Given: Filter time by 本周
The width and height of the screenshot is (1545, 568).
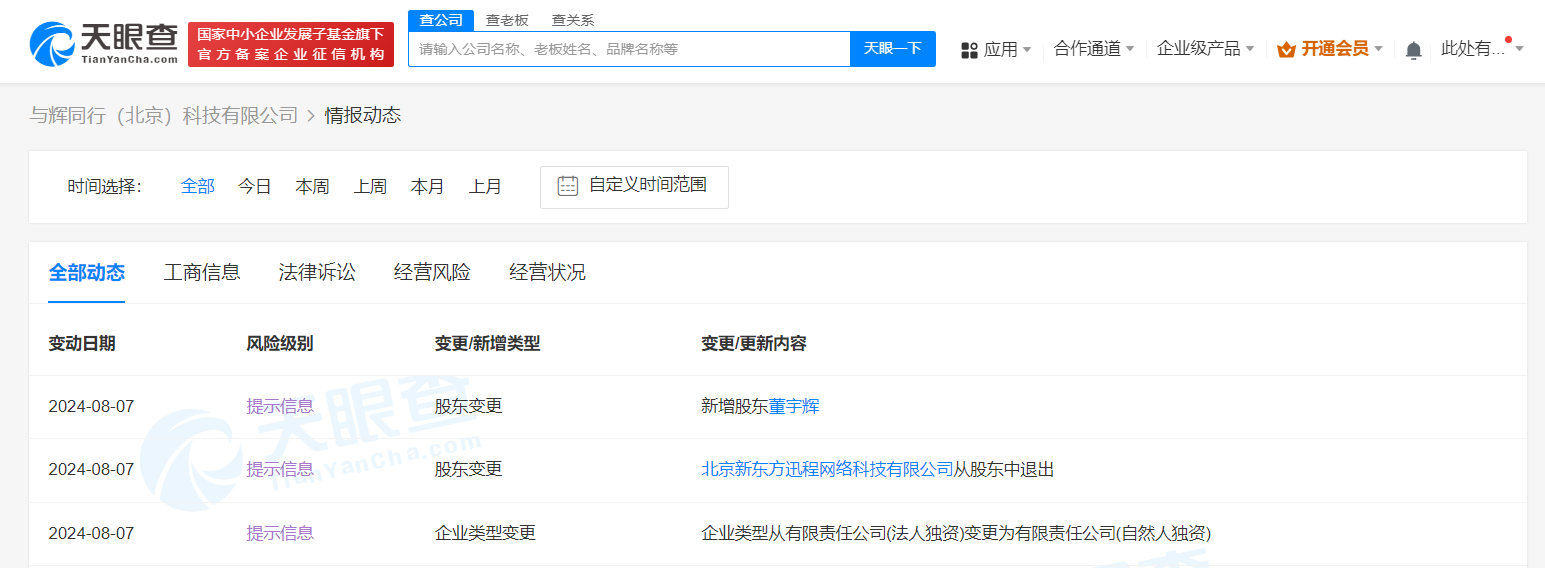Looking at the screenshot, I should [x=312, y=187].
